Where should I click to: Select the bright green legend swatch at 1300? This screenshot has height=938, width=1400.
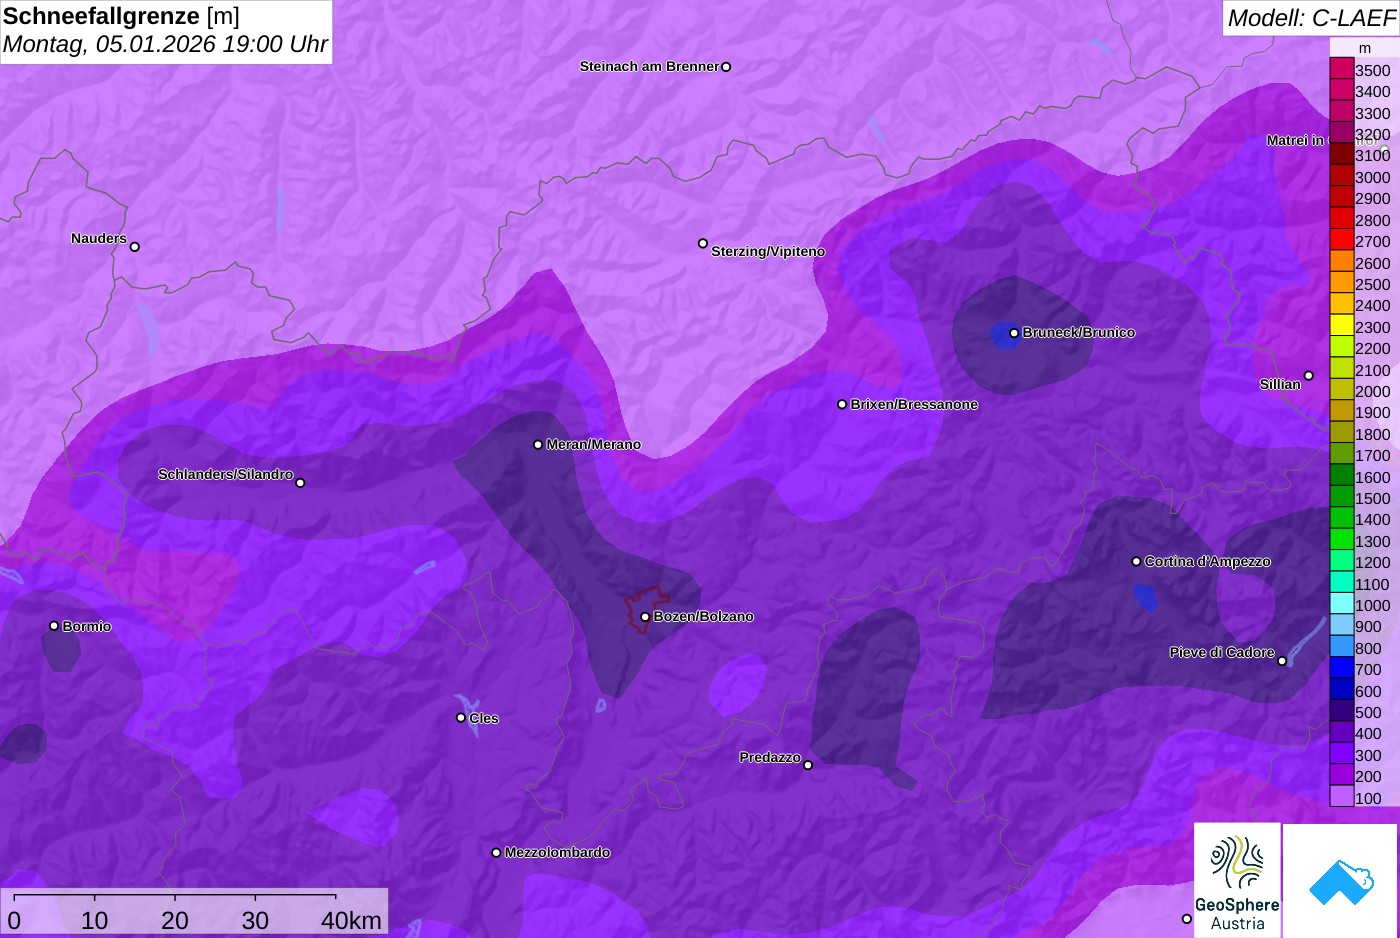coord(1341,540)
